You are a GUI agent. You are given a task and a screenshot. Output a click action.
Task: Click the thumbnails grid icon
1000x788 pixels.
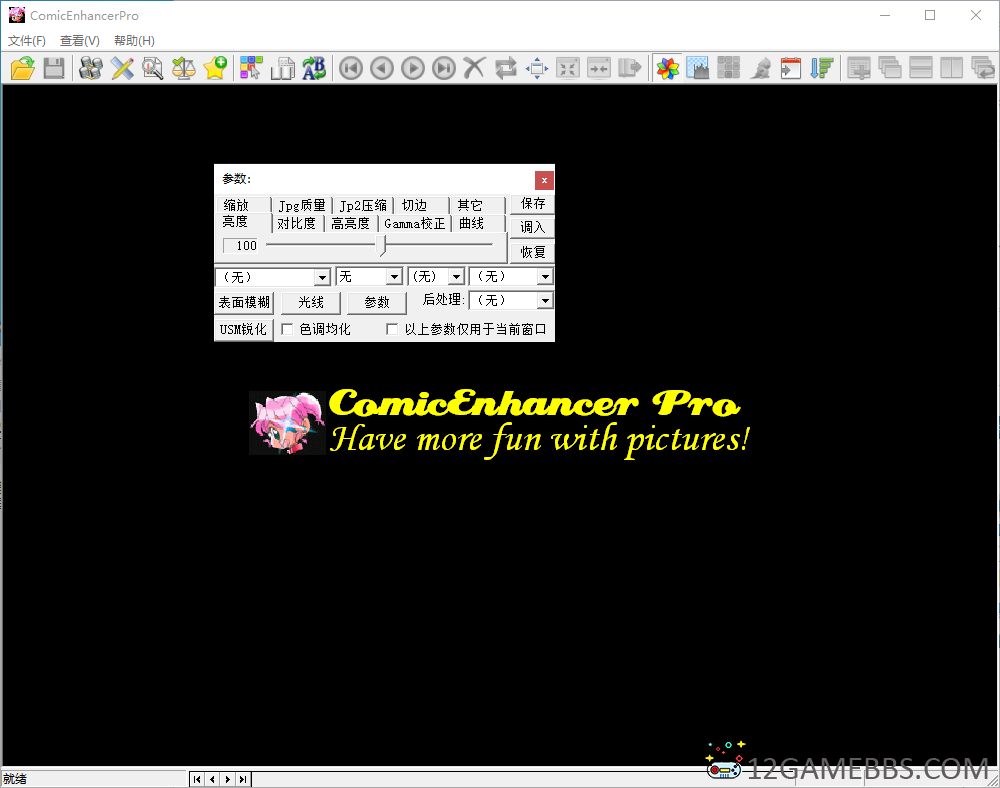[728, 68]
